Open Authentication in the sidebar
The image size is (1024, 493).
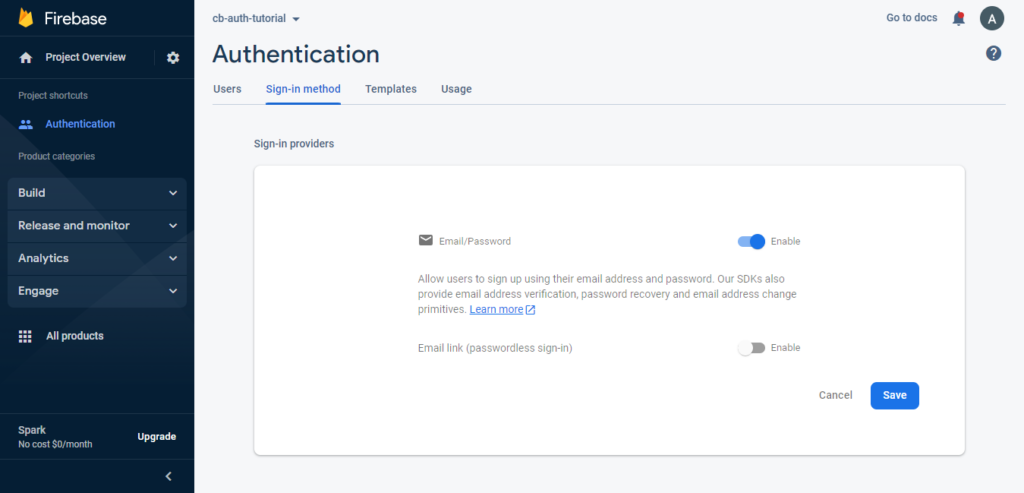(x=80, y=124)
